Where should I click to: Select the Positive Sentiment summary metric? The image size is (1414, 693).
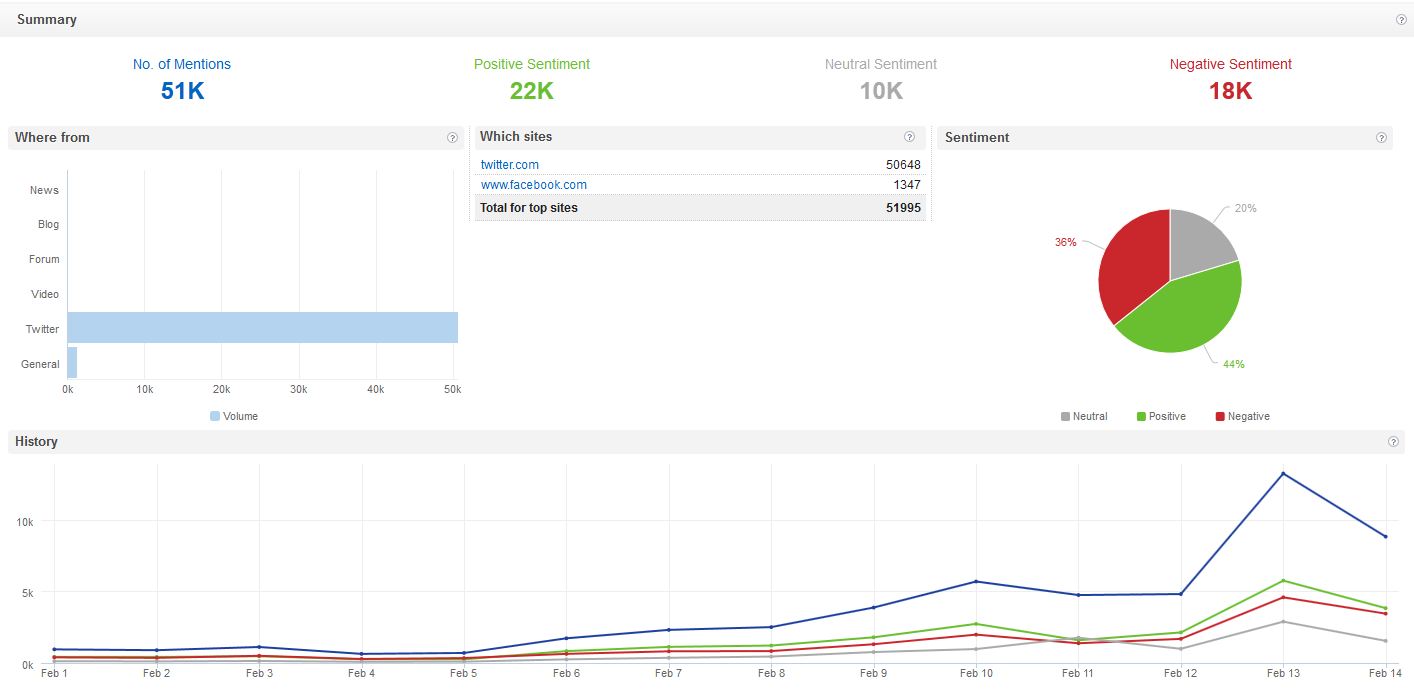531,64
